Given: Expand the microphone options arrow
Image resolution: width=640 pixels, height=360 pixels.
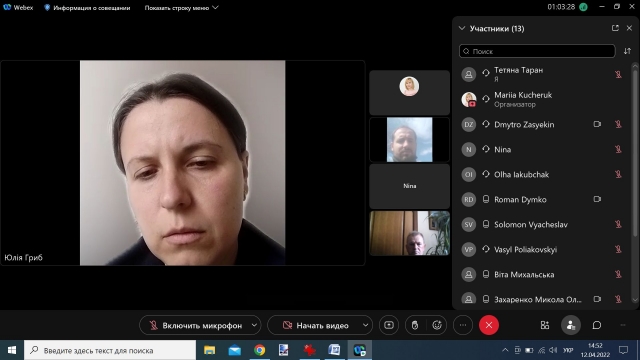Looking at the screenshot, I should 254,325.
